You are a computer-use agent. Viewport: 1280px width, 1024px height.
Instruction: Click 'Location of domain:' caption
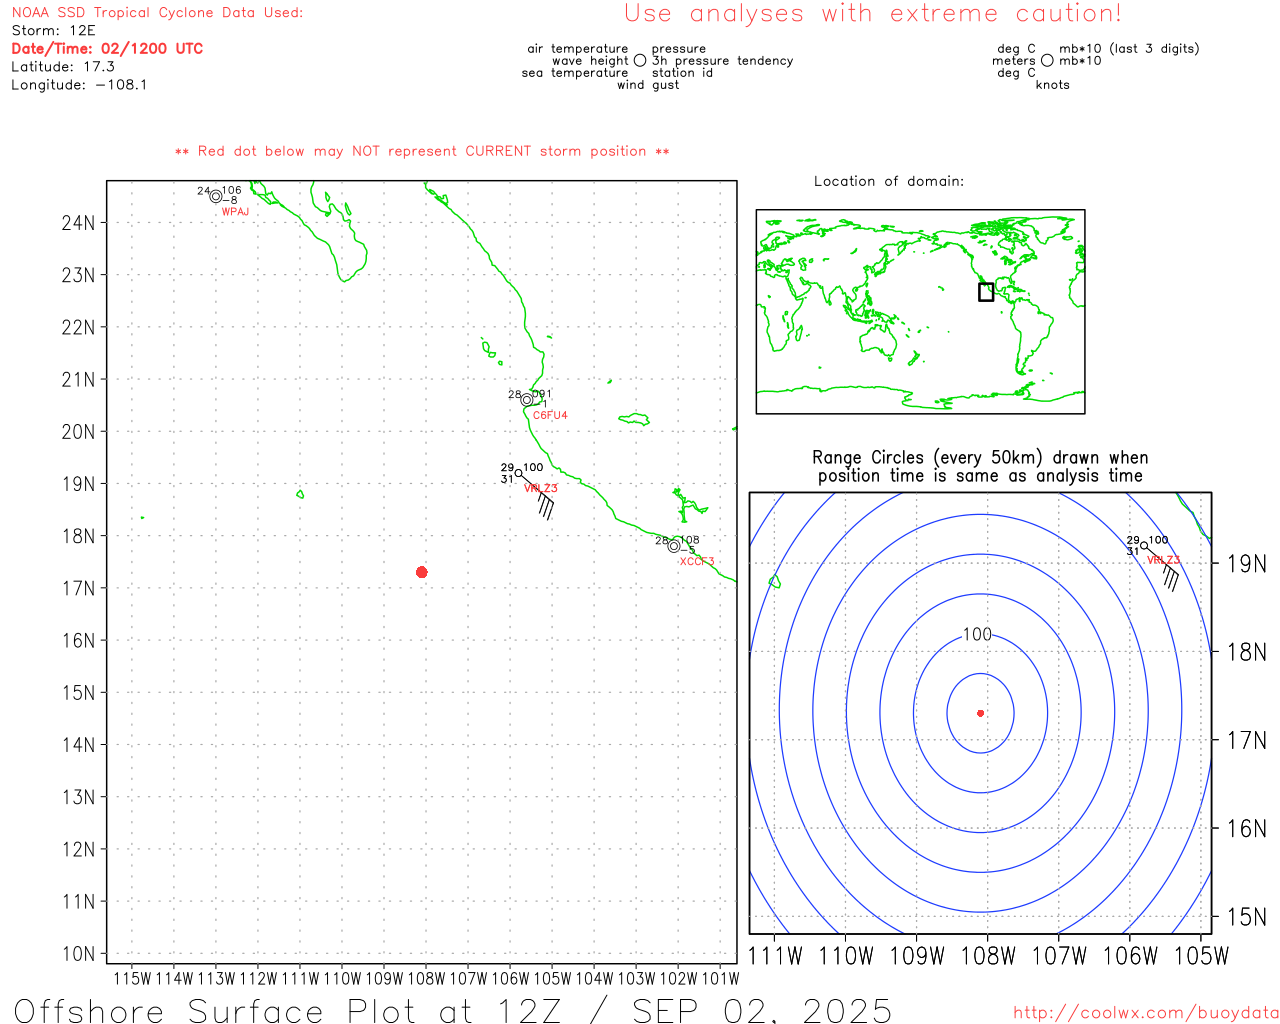[889, 181]
